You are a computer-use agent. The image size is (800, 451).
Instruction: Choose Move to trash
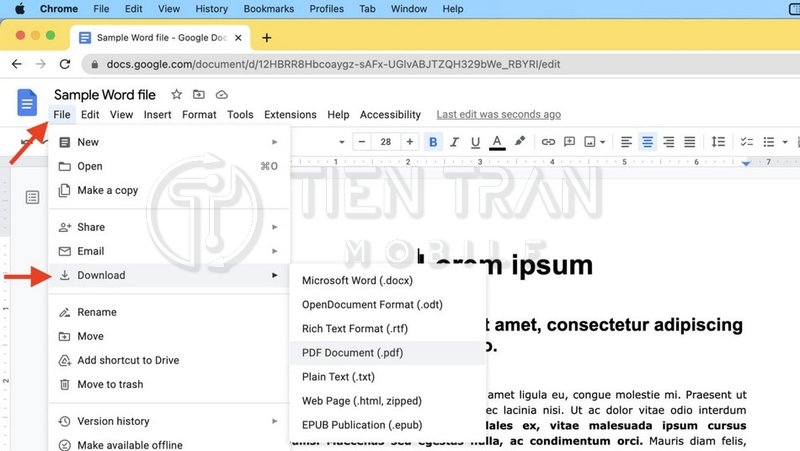click(x=169, y=384)
